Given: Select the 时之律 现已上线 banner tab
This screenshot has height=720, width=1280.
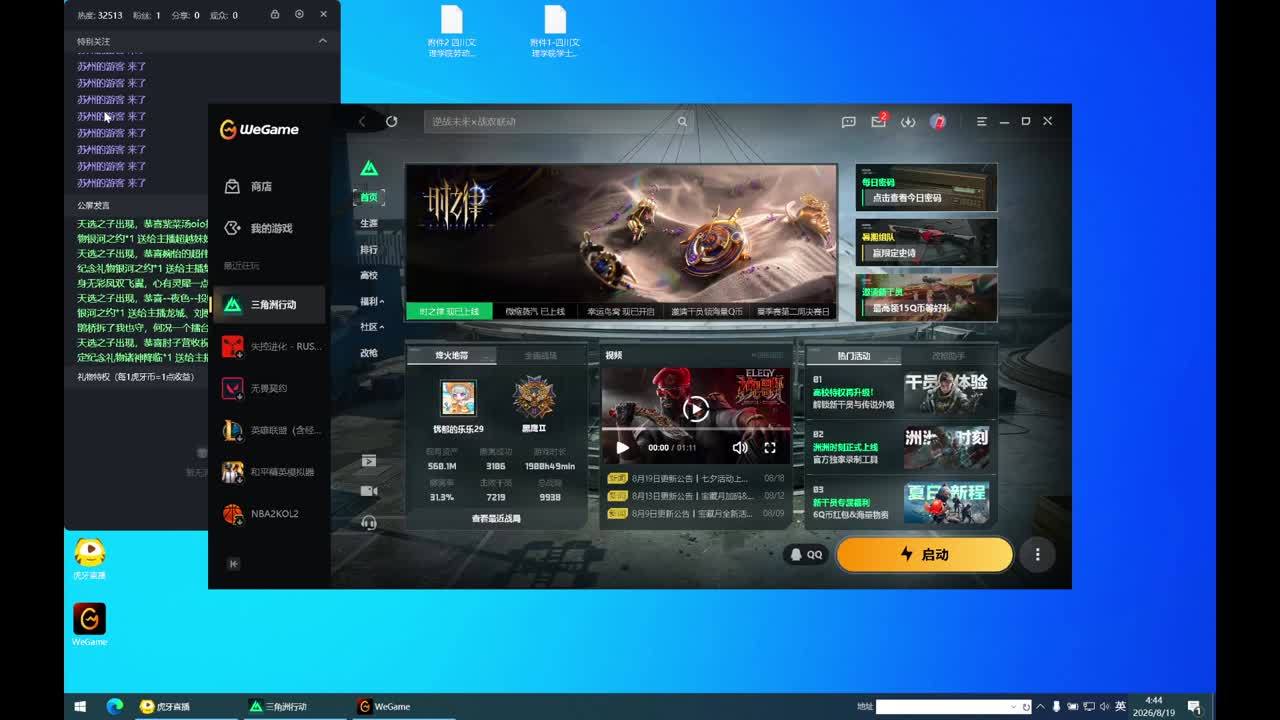Looking at the screenshot, I should [x=449, y=312].
